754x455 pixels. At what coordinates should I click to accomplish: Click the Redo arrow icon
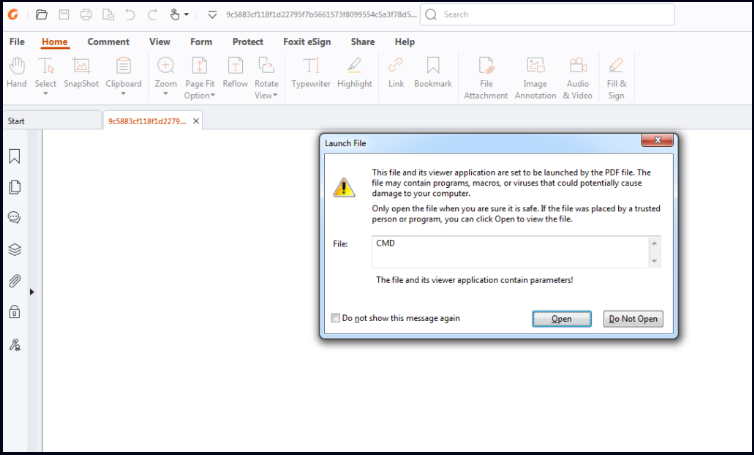pyautogui.click(x=152, y=14)
